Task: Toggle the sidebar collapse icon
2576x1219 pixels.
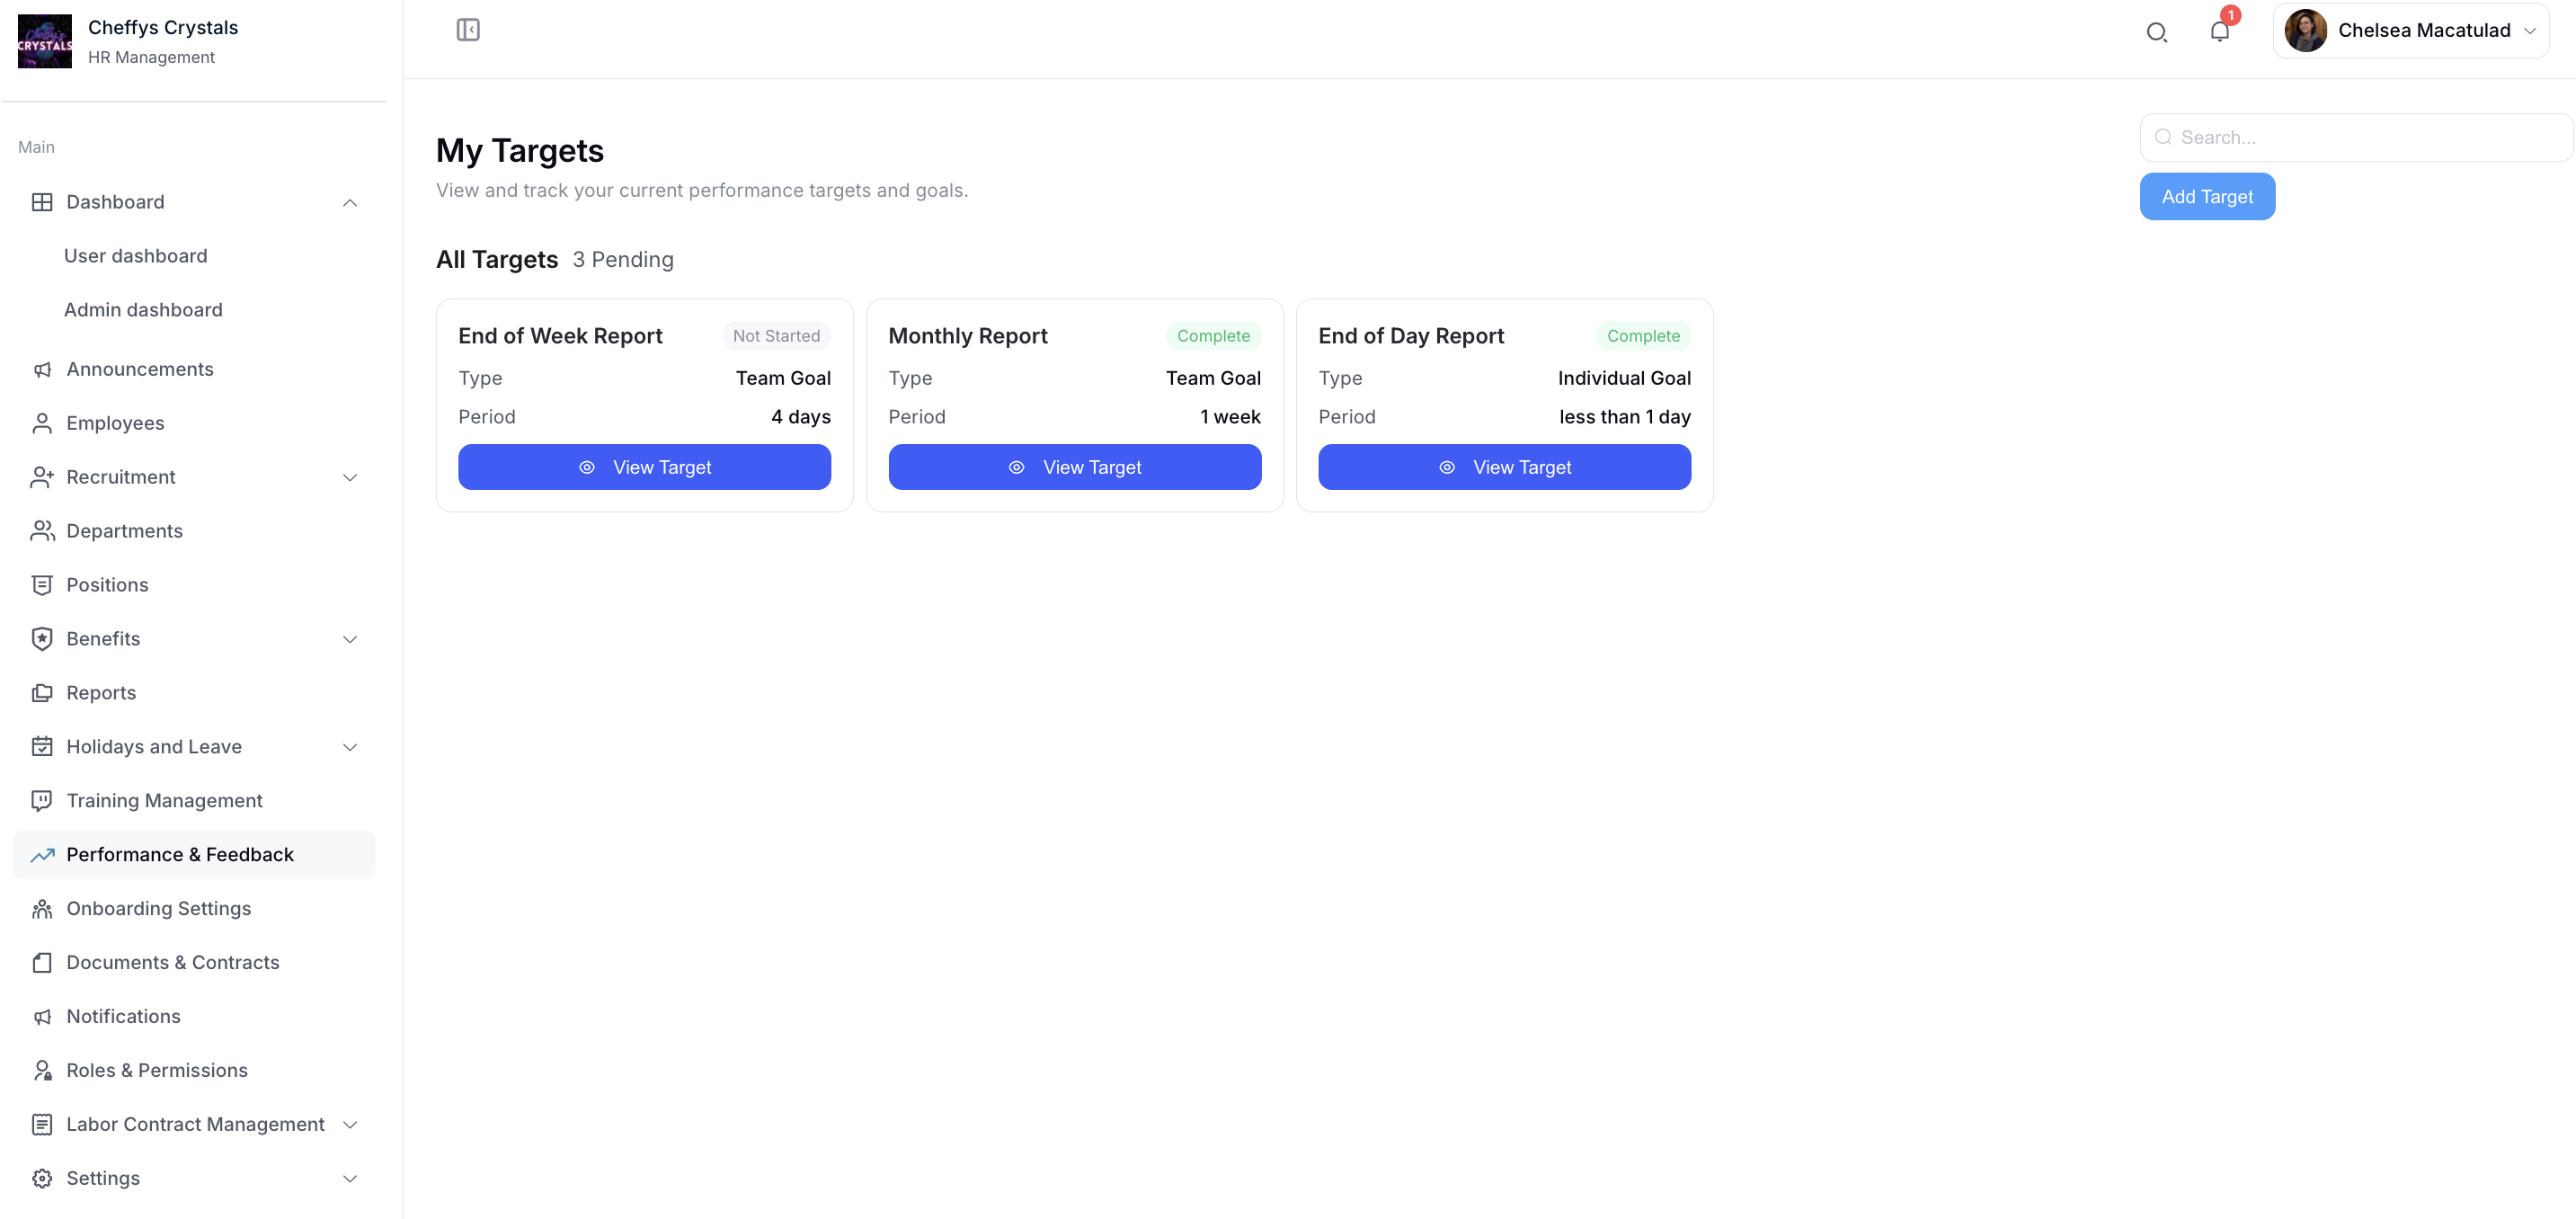Action: point(468,30)
